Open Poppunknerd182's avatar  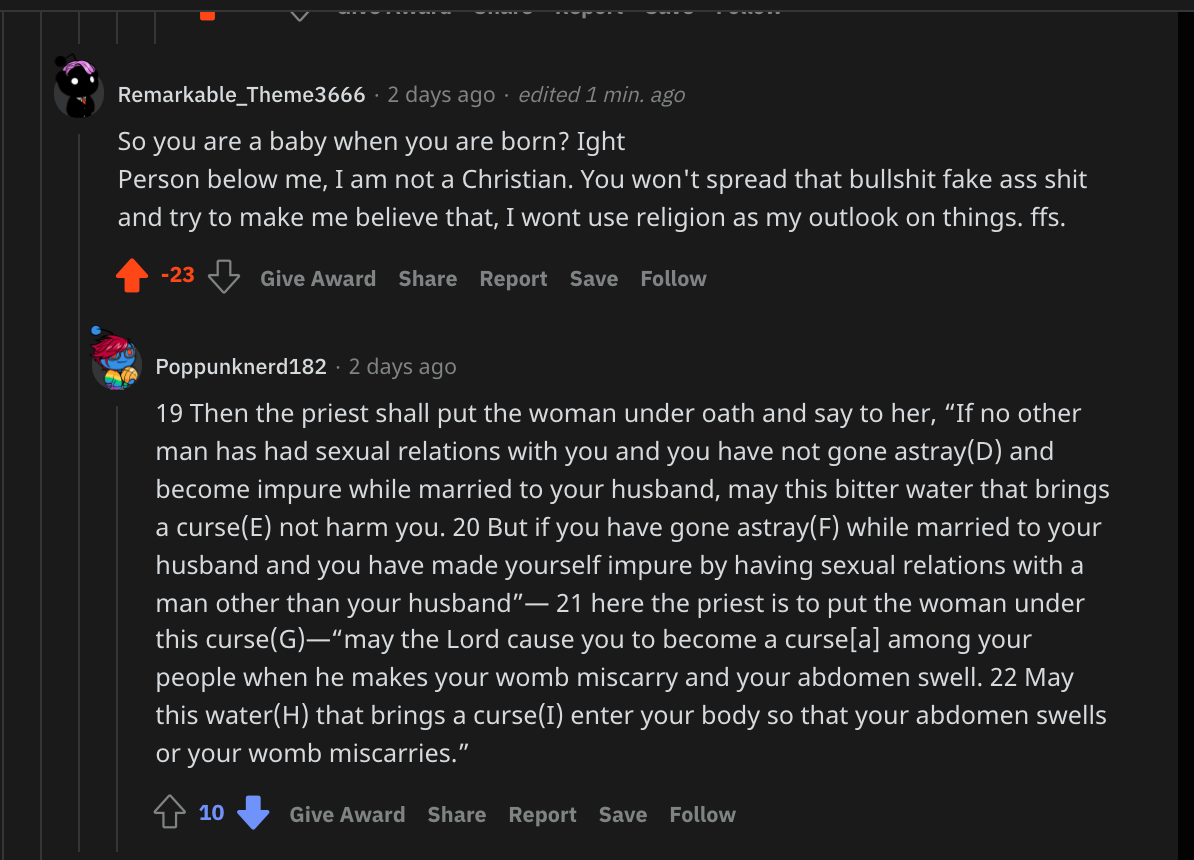[116, 361]
